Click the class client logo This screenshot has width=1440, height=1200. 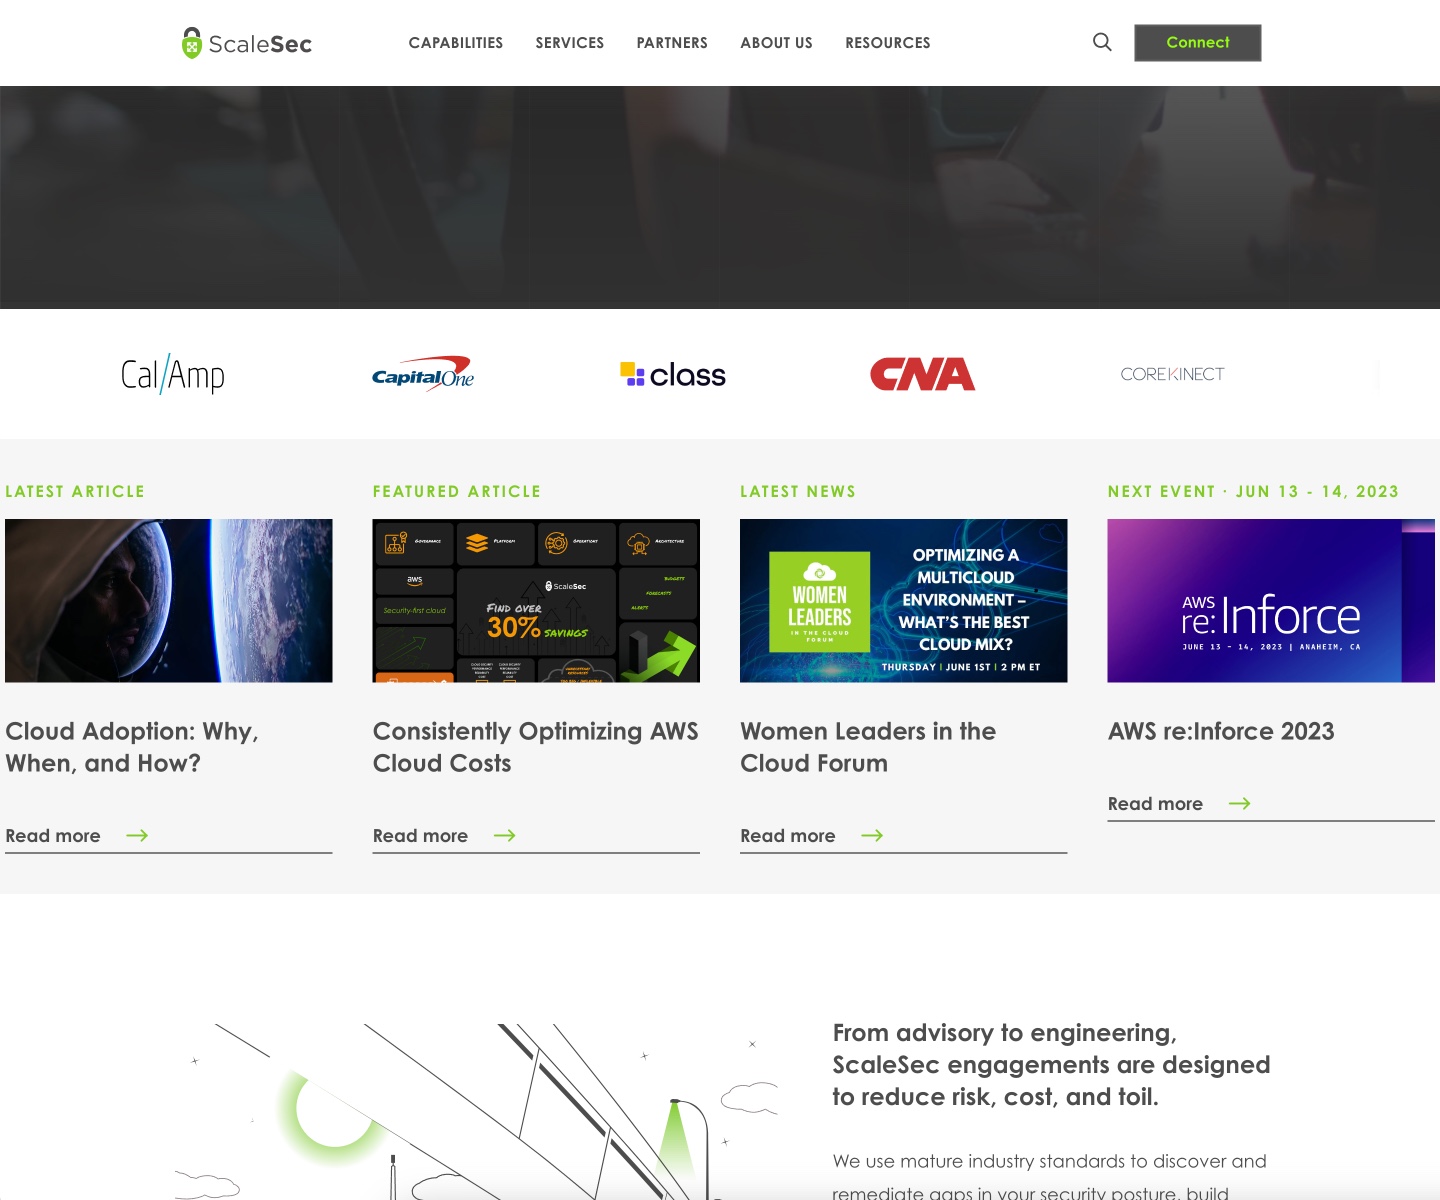(673, 375)
